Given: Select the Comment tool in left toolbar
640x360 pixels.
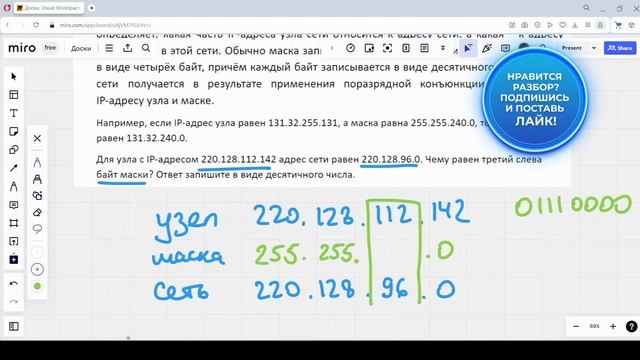Looking at the screenshot, I should (x=13, y=204).
